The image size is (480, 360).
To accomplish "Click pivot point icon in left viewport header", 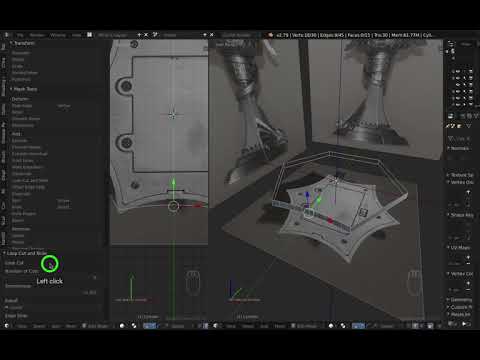I will point(134,326).
